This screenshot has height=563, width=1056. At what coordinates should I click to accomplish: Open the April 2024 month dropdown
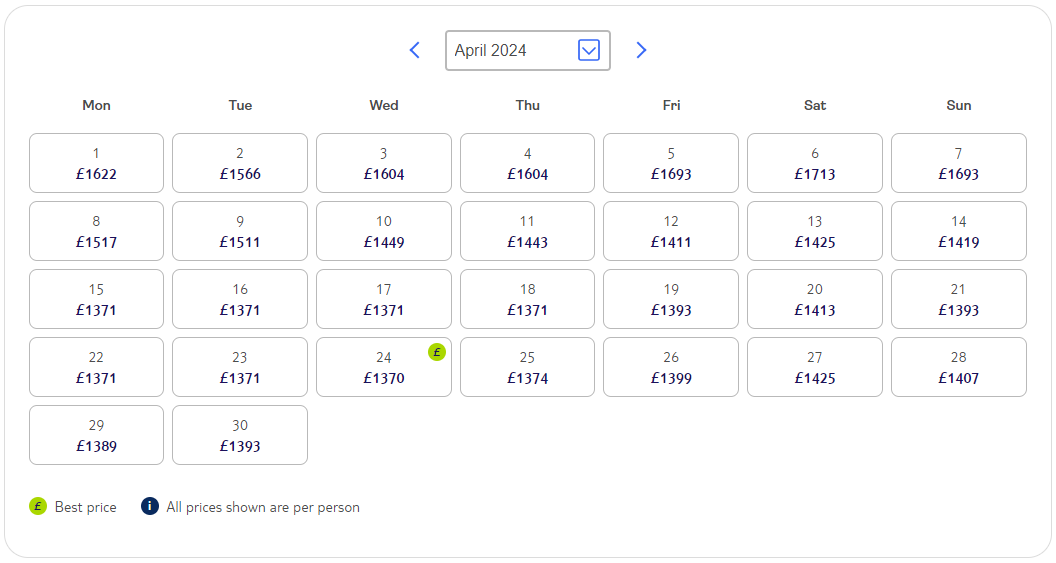[527, 51]
